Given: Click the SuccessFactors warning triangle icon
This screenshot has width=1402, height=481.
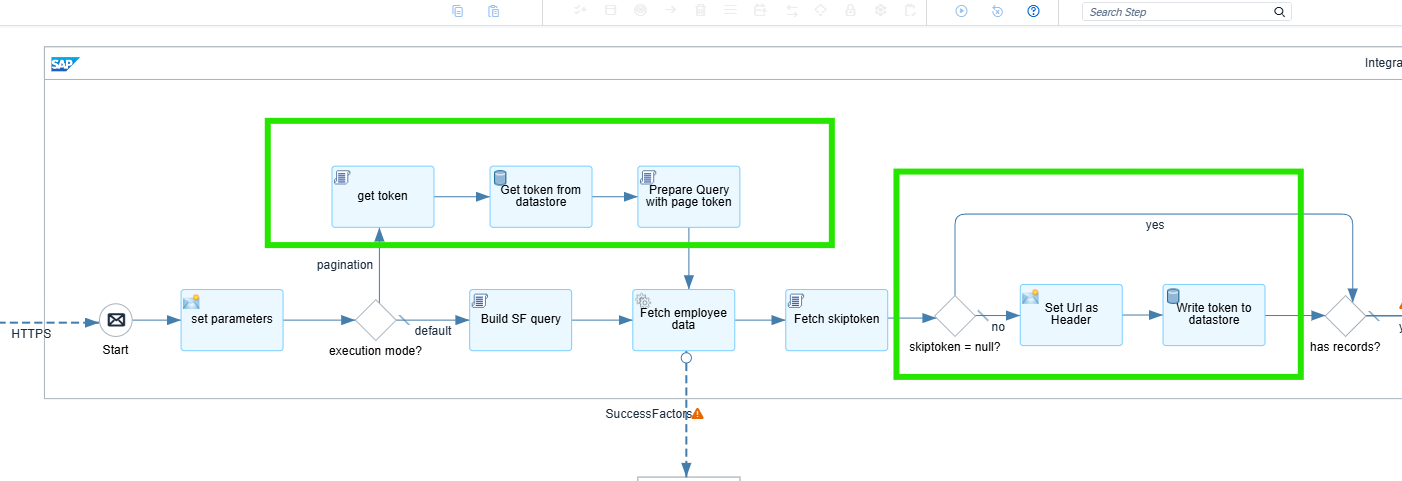Looking at the screenshot, I should pyautogui.click(x=698, y=413).
